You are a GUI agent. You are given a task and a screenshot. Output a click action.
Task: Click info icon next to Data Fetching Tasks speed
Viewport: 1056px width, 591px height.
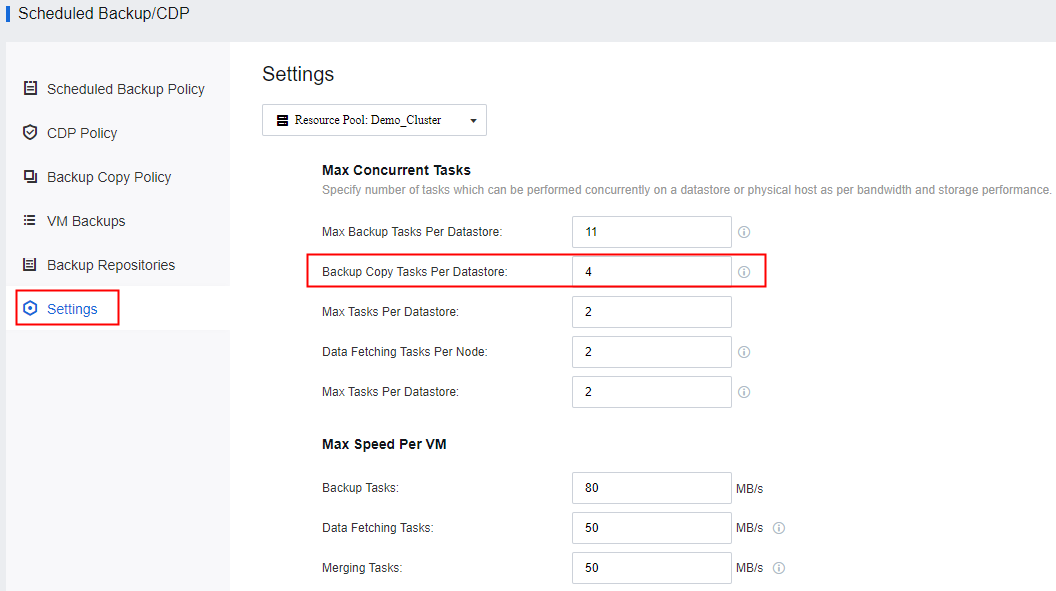(779, 528)
